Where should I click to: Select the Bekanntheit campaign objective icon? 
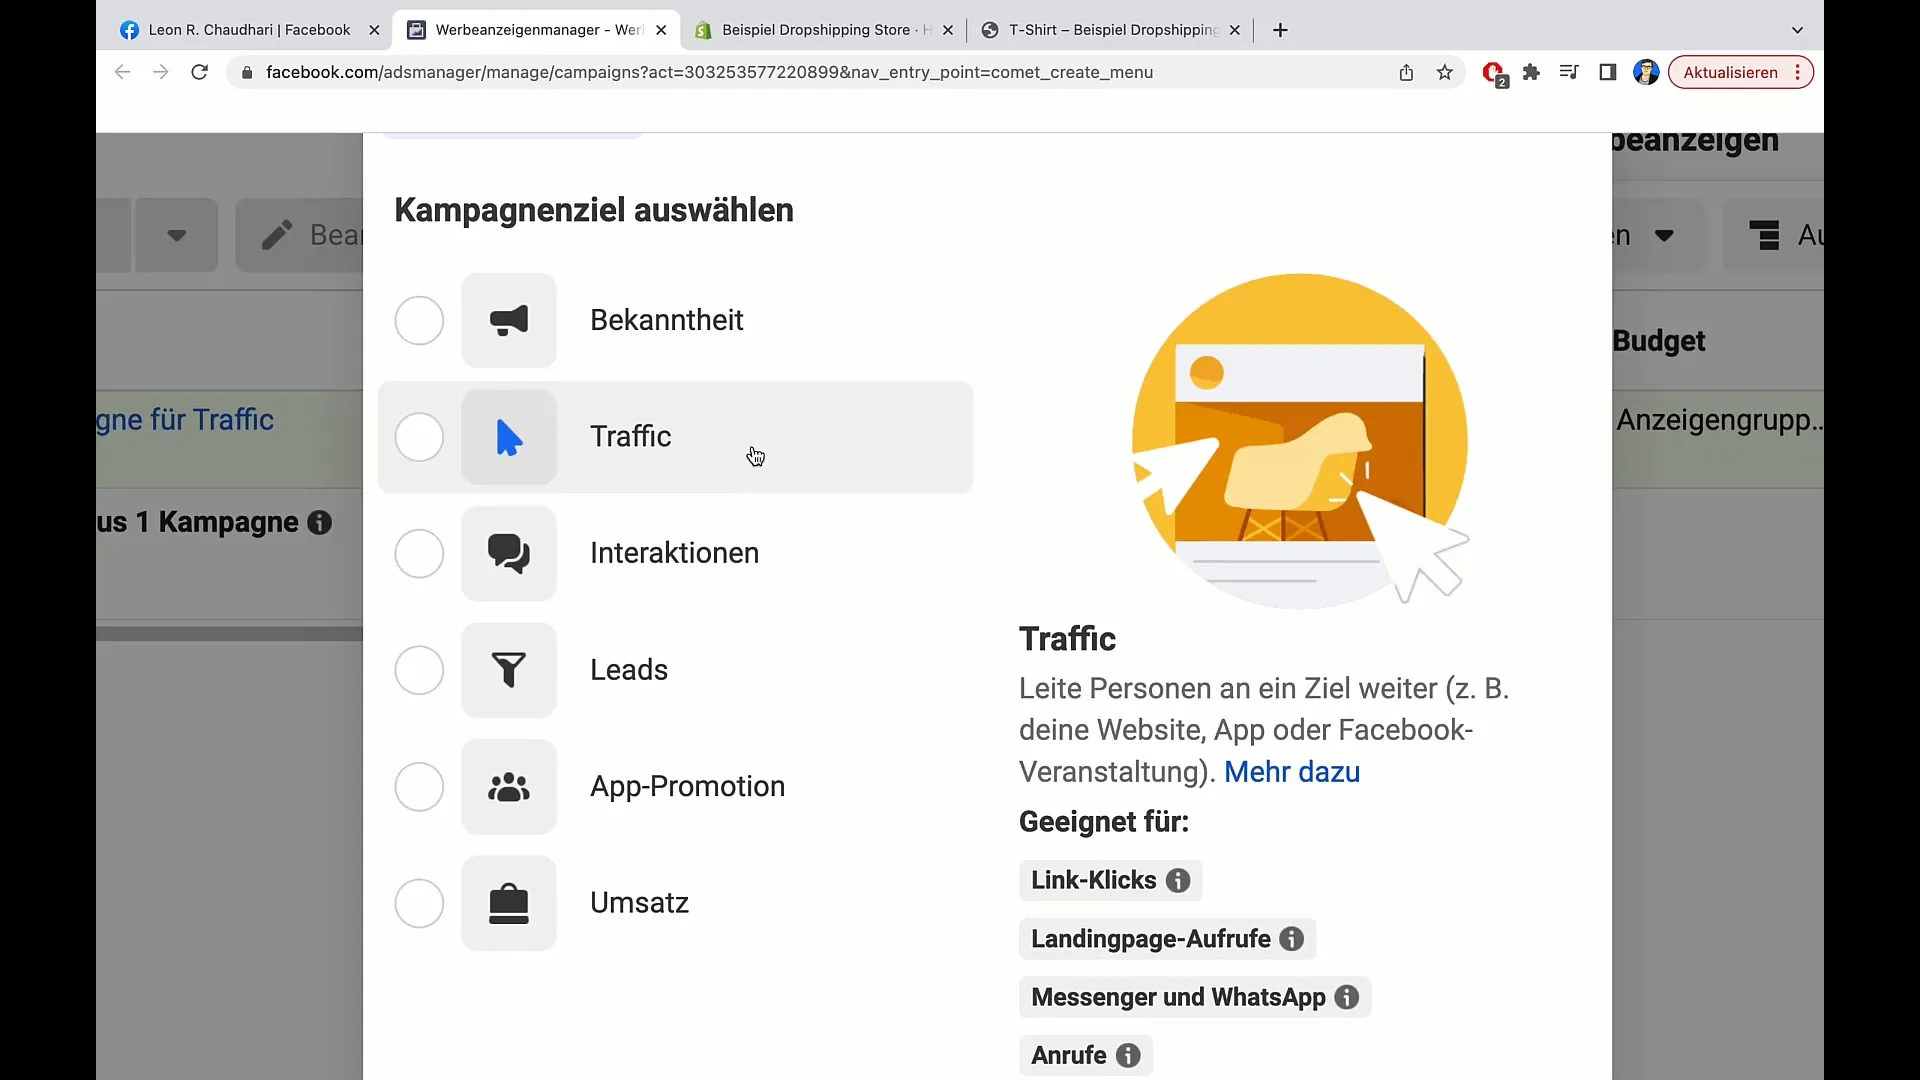508,320
